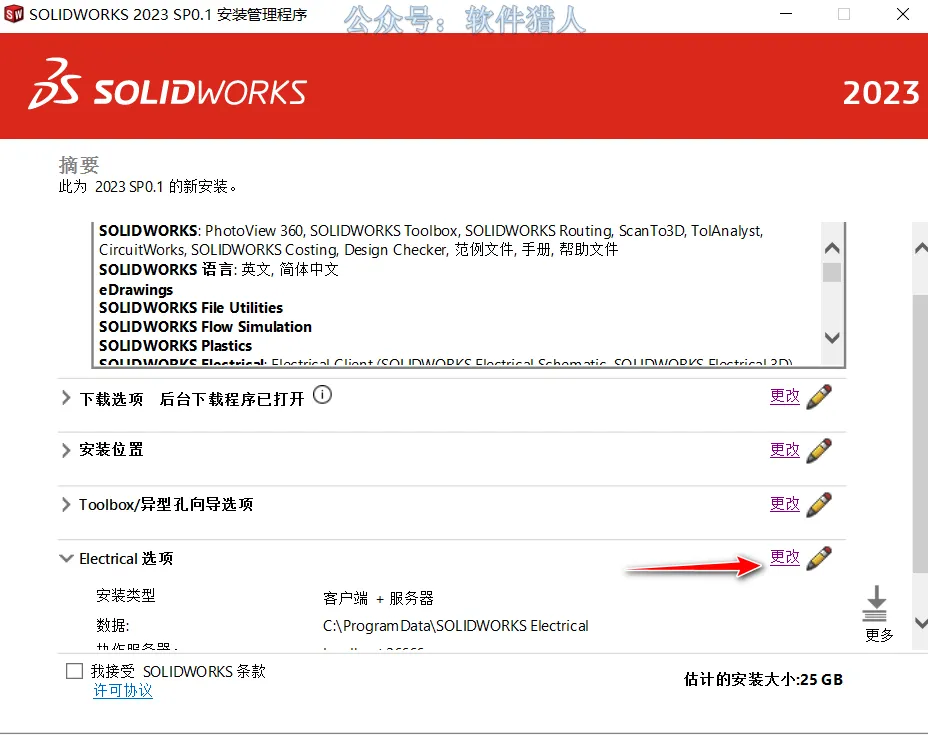The height and width of the screenshot is (735, 928).
Task: Select SOLIDWORKS Flow Simulation in list
Action: (205, 327)
